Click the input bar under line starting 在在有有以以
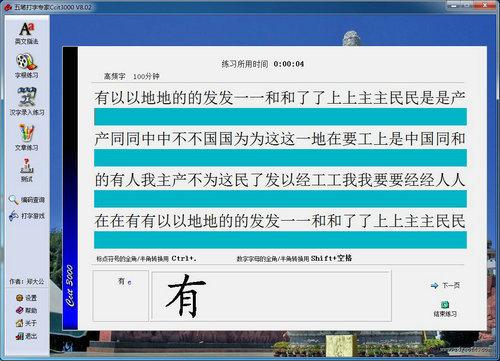The image size is (500, 361). tap(280, 240)
